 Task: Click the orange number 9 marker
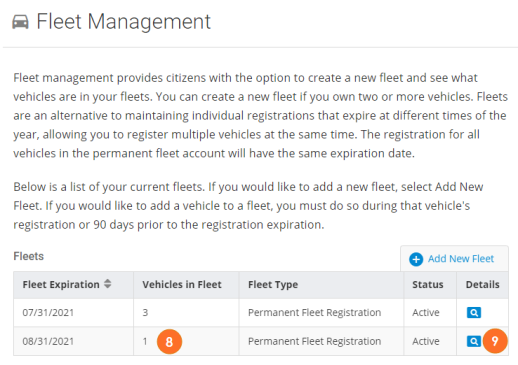click(495, 341)
